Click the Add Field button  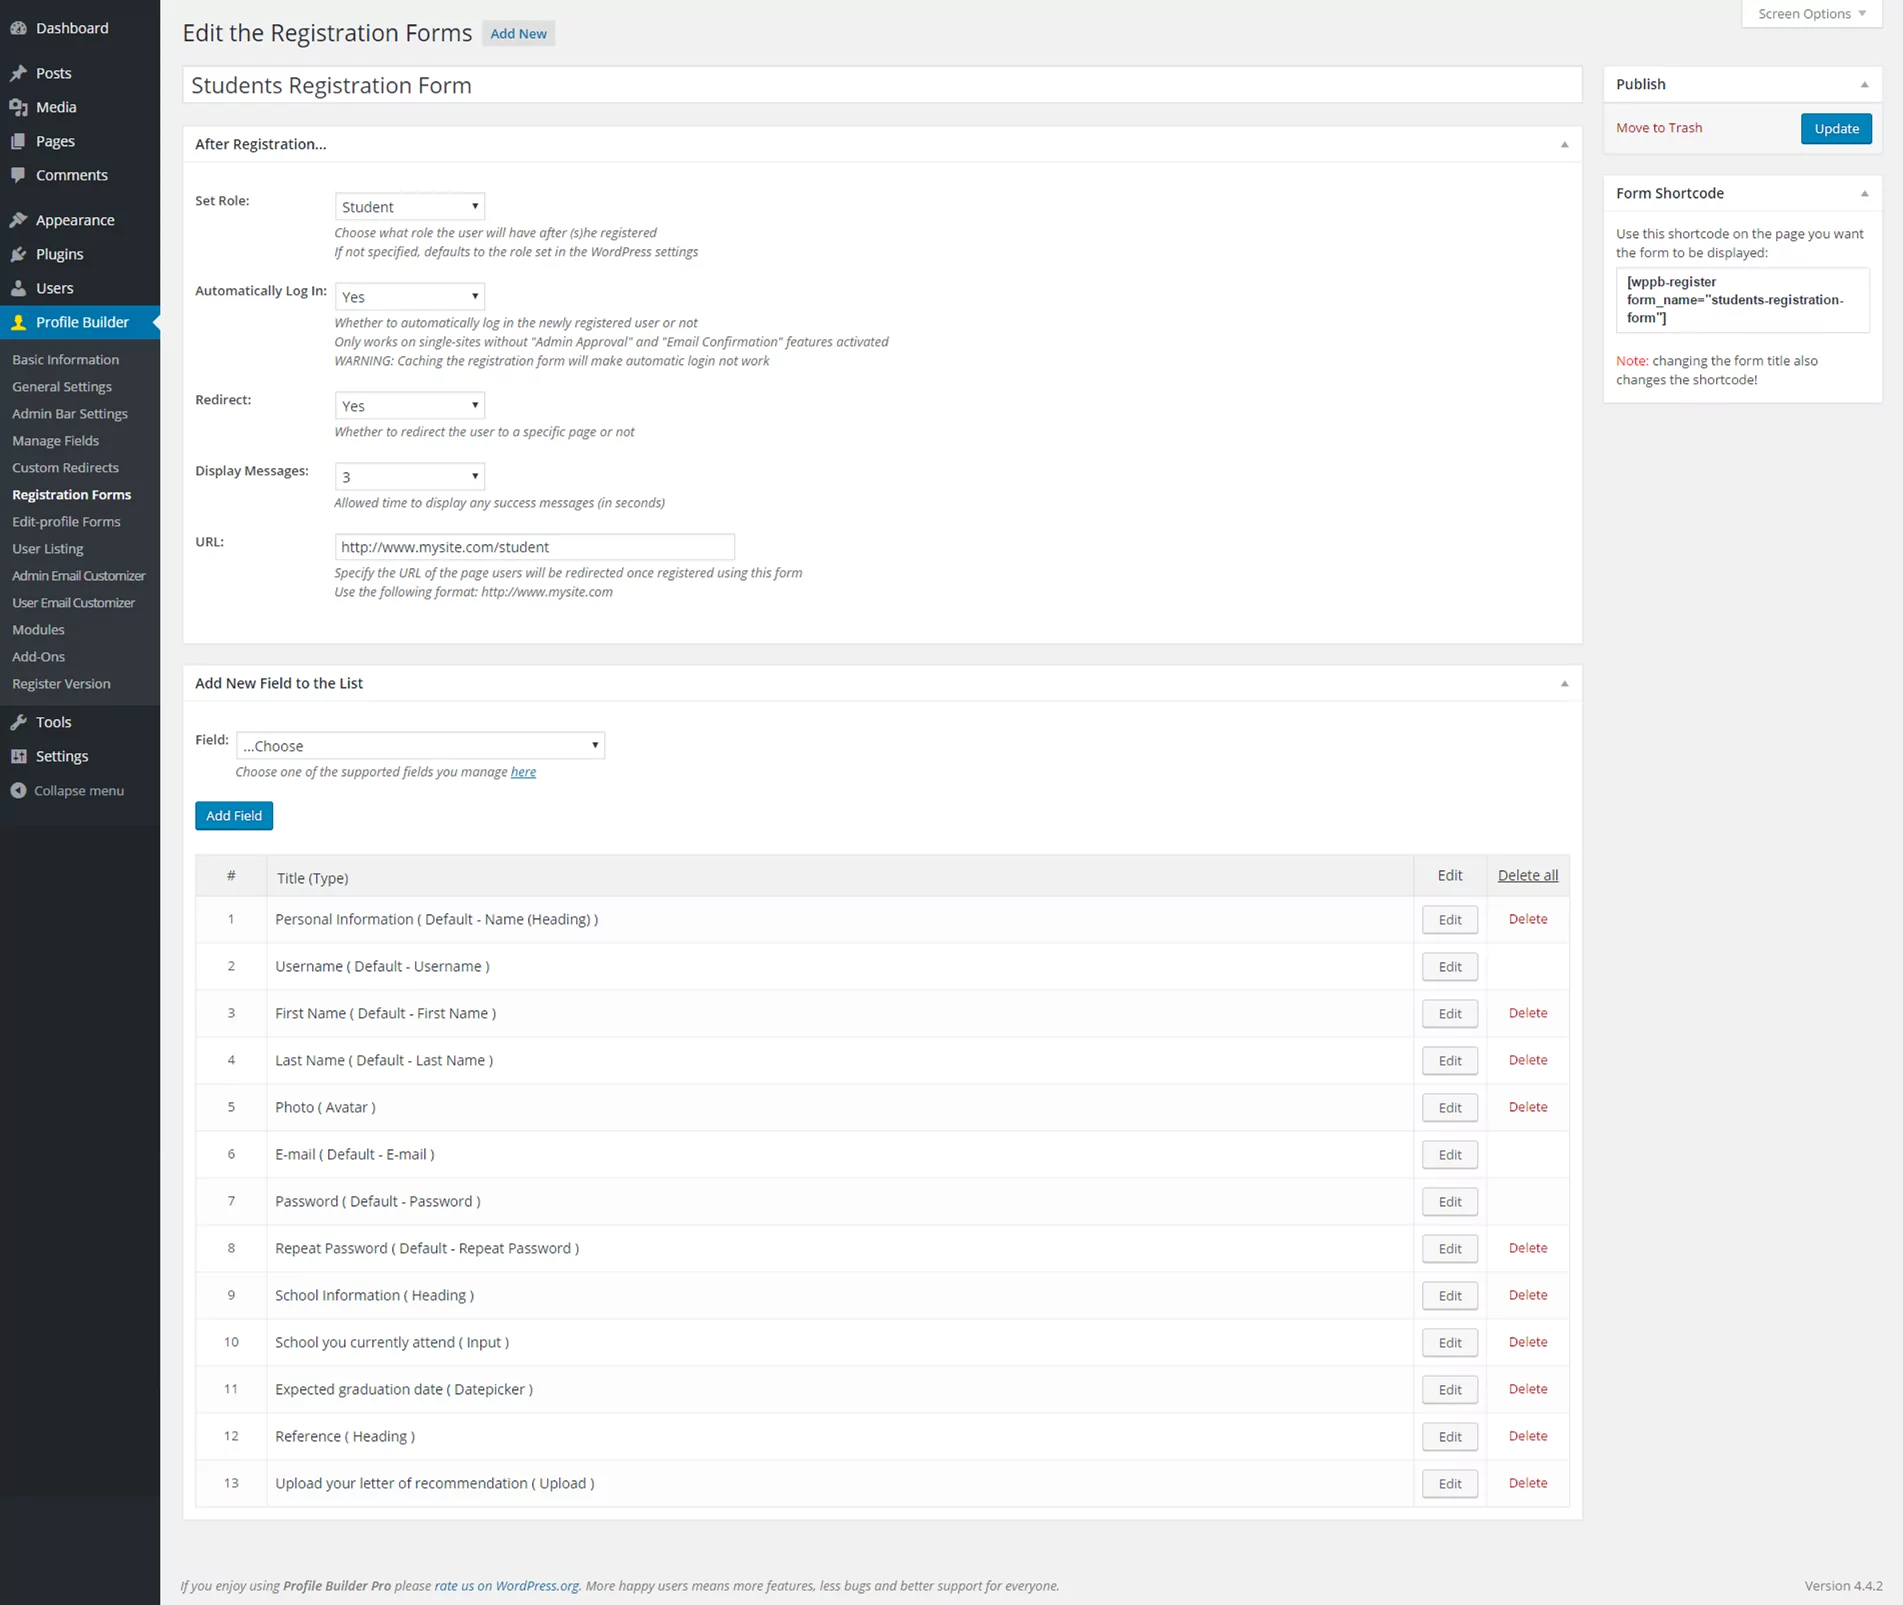234,815
